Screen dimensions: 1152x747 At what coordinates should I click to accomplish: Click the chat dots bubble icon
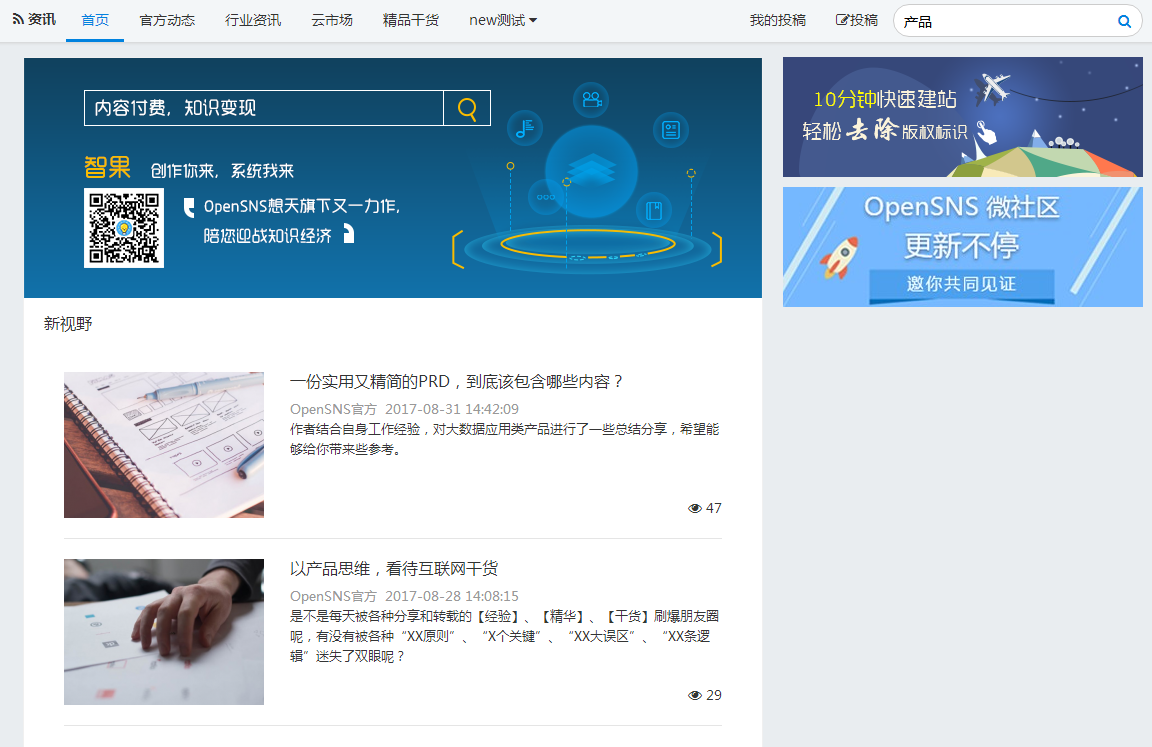[546, 197]
